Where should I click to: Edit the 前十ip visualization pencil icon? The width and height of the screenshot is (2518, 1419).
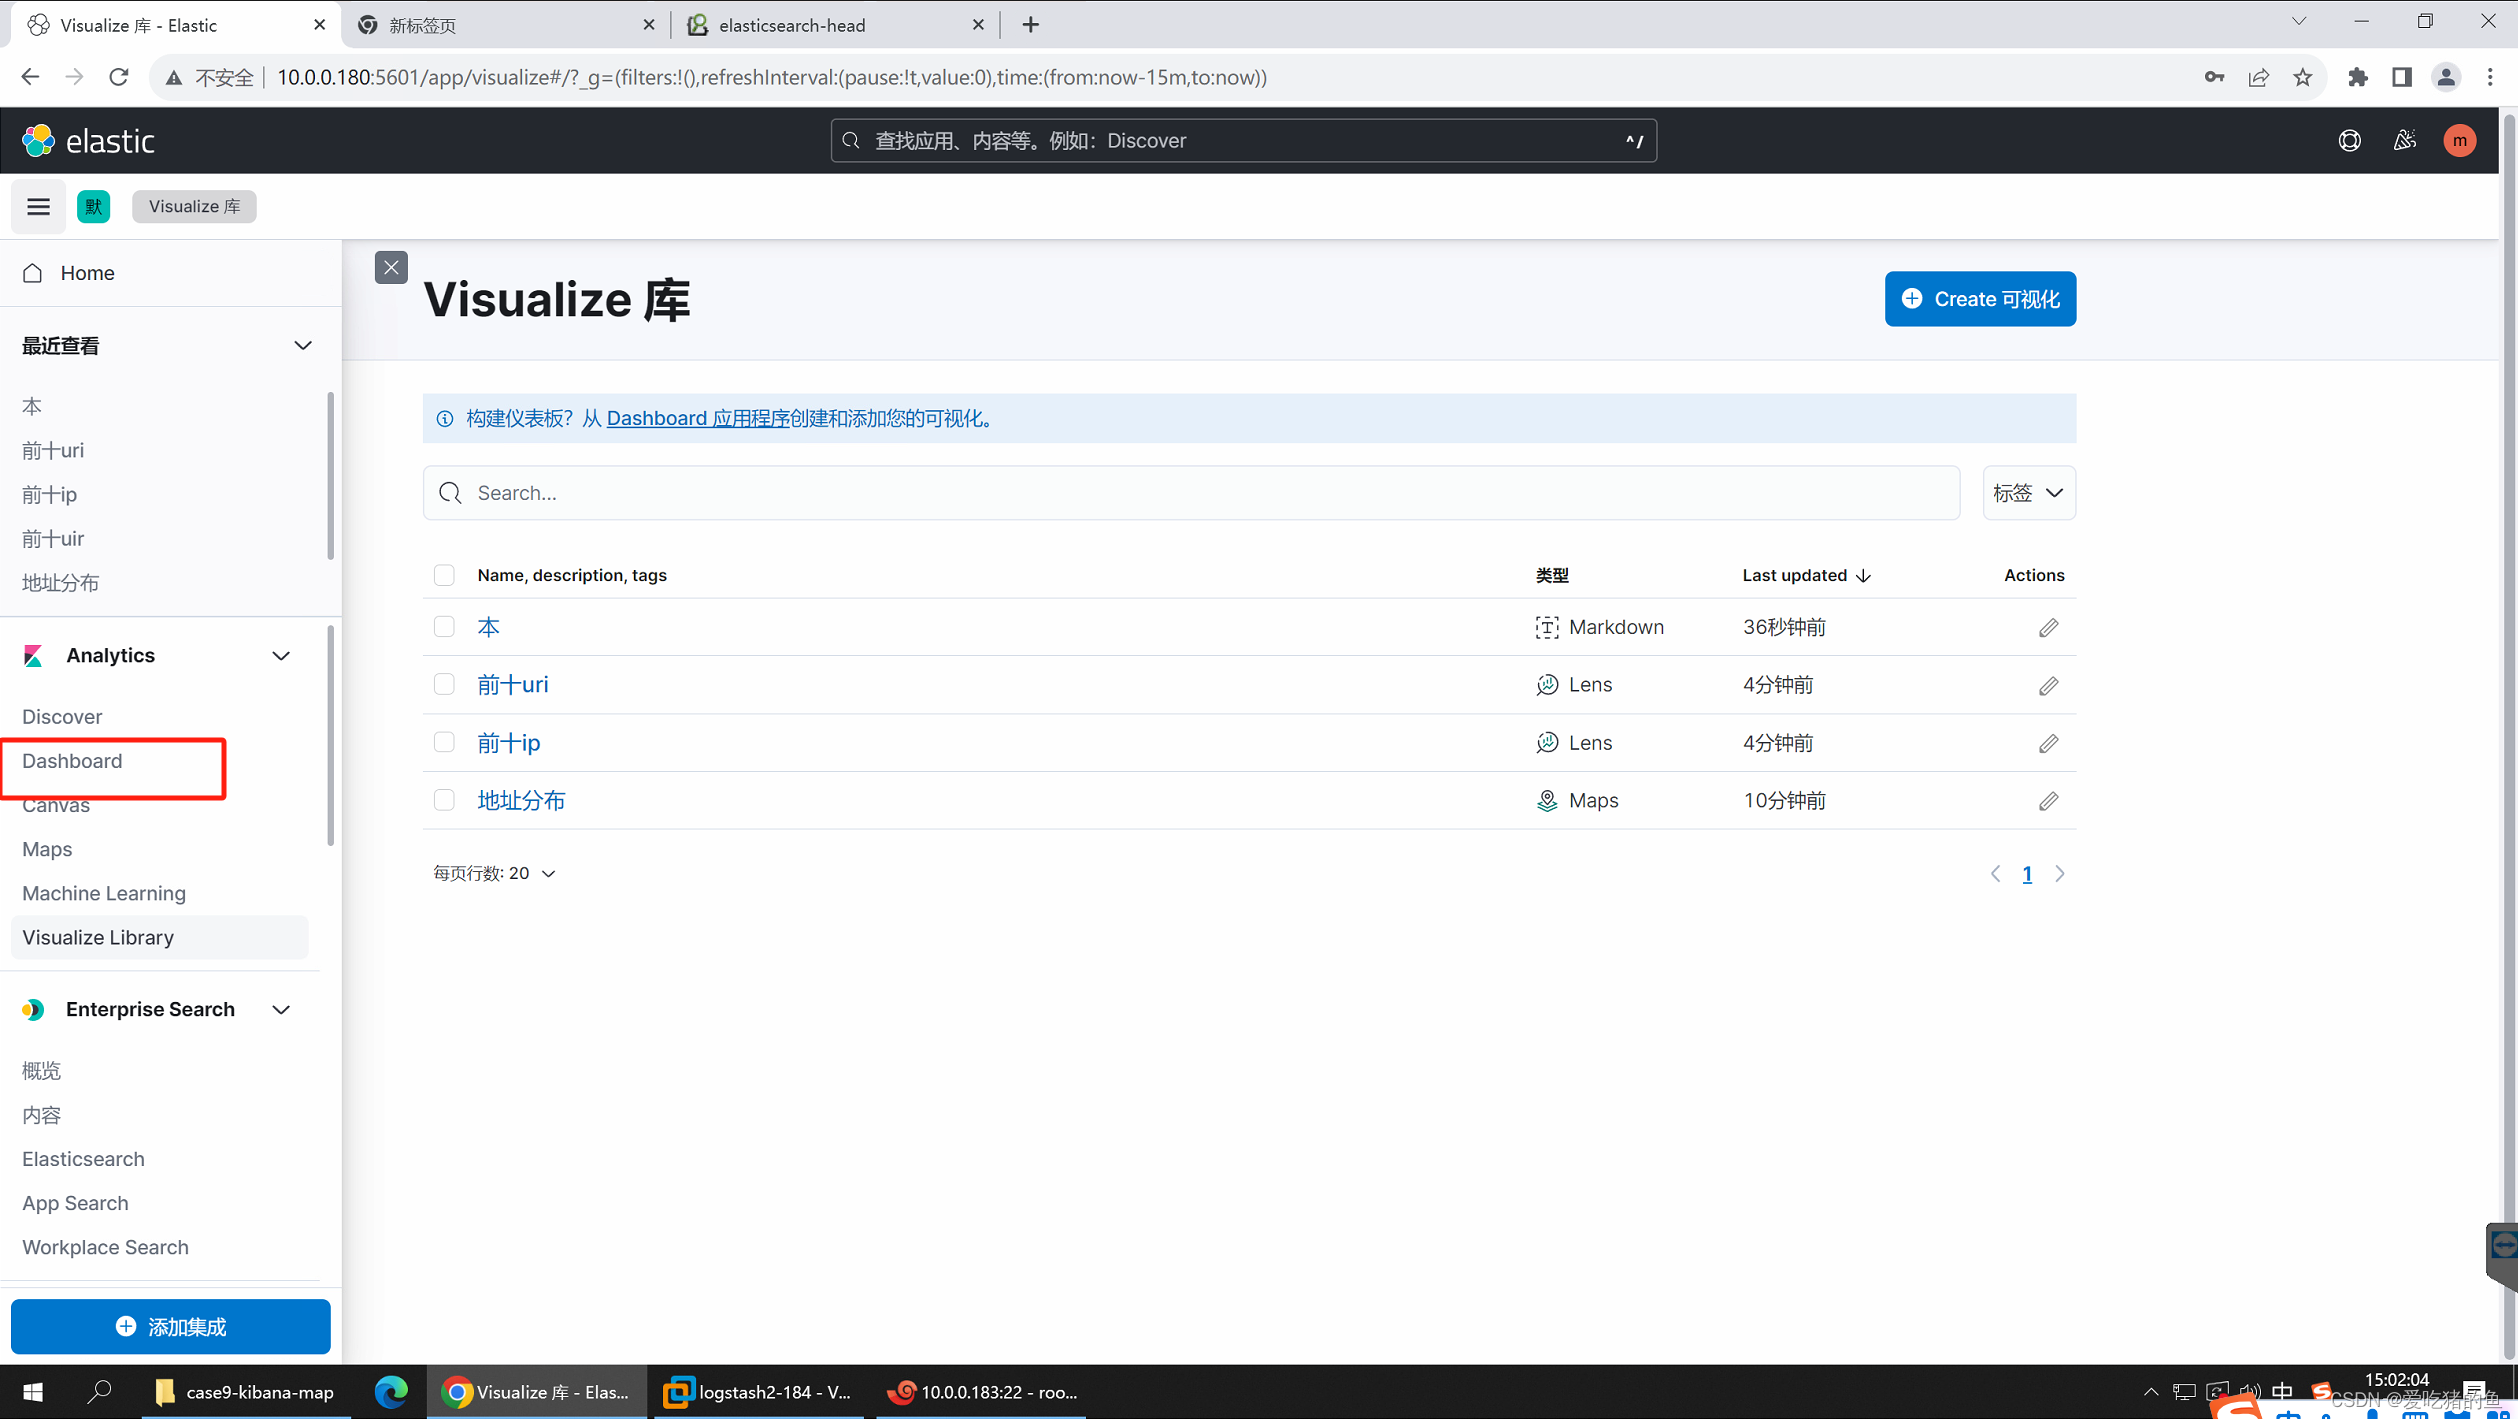[x=2048, y=744]
